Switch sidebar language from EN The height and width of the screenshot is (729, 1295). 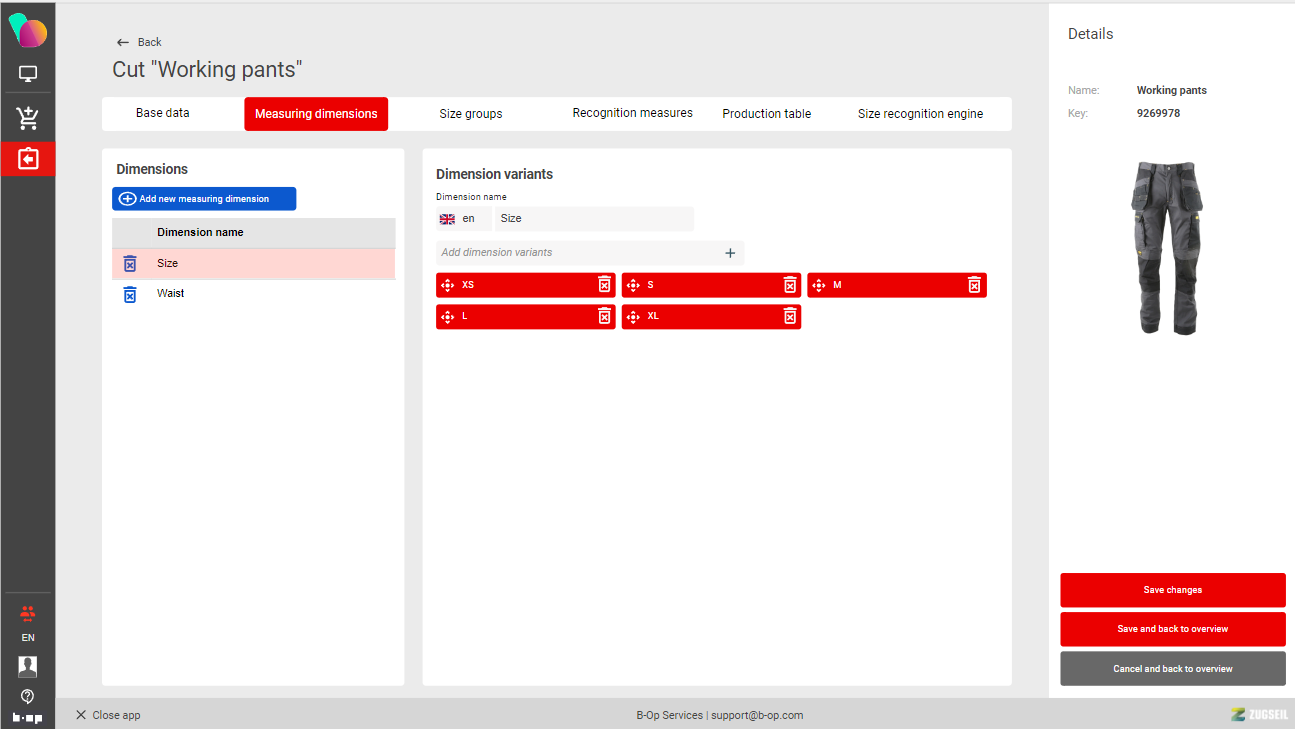click(28, 637)
